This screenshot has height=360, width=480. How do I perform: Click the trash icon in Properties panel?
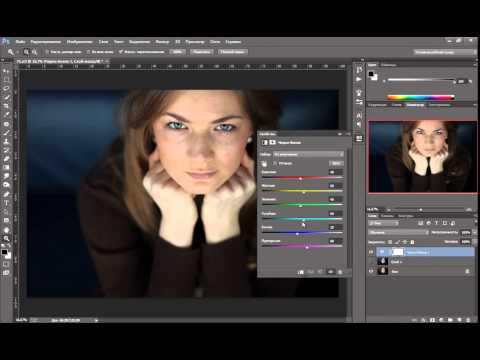point(340,272)
